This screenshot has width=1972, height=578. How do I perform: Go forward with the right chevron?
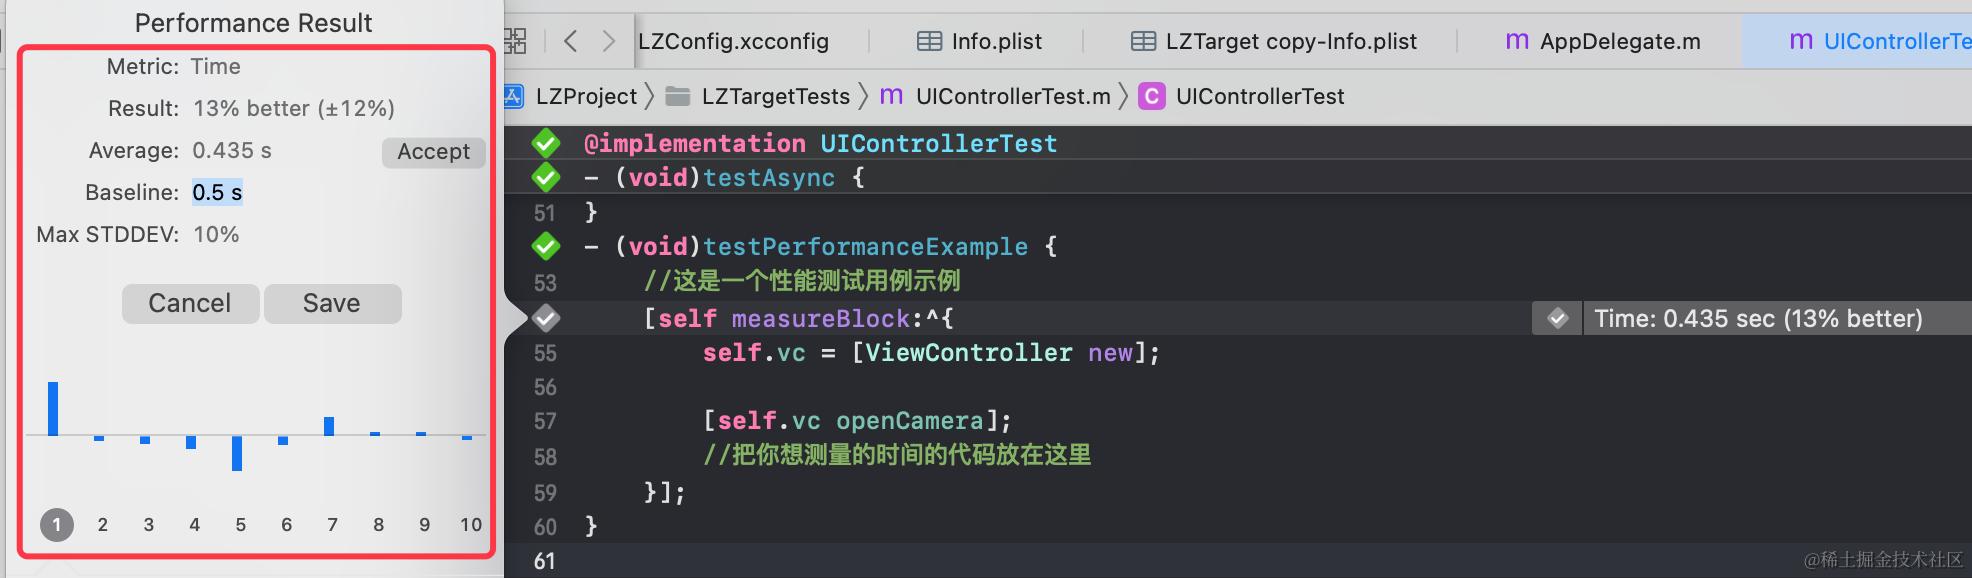pyautogui.click(x=608, y=41)
